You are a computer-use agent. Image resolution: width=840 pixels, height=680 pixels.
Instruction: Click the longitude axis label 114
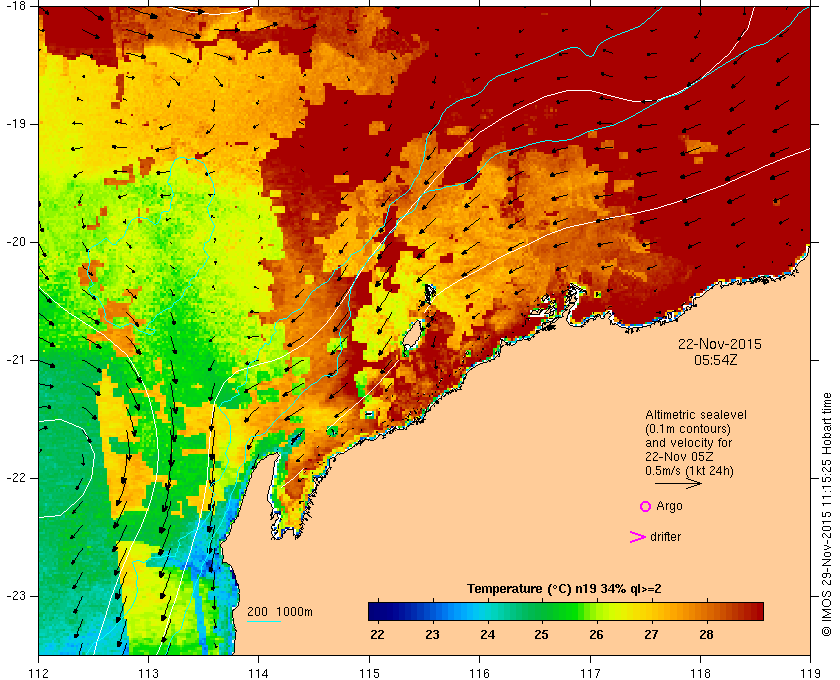click(x=259, y=673)
